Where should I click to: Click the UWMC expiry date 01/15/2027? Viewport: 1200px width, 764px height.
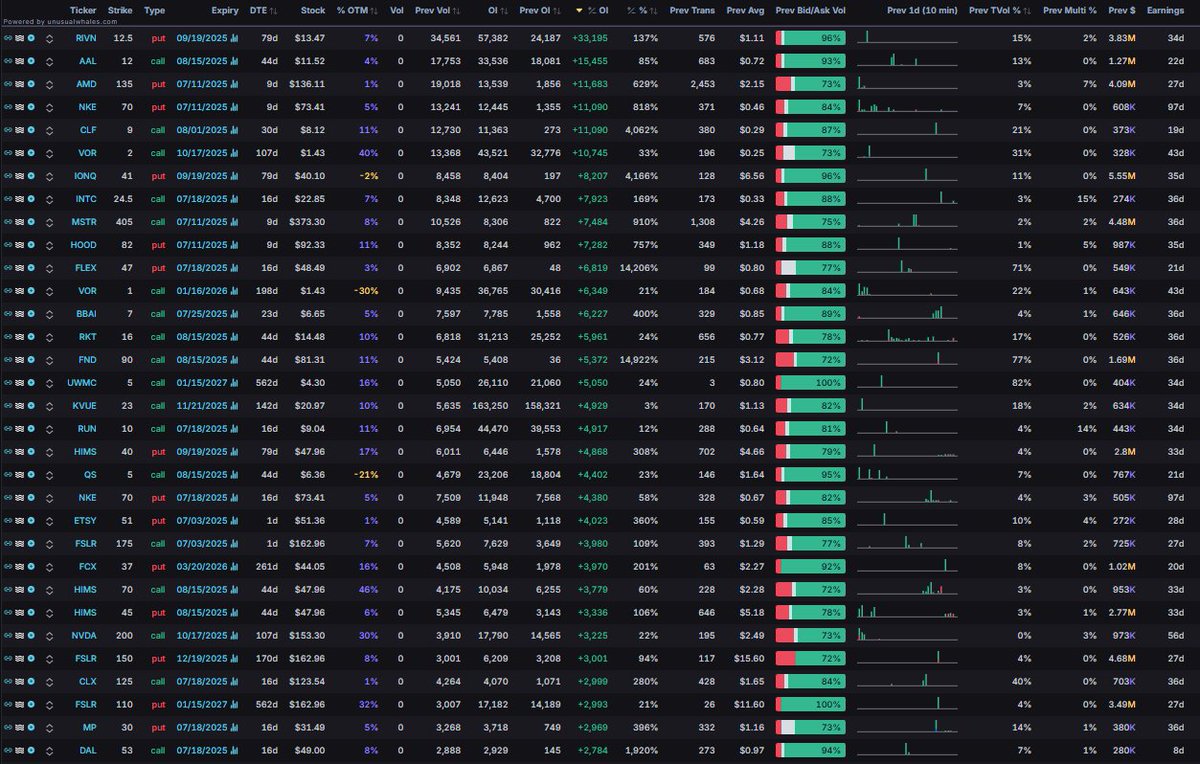coord(202,382)
